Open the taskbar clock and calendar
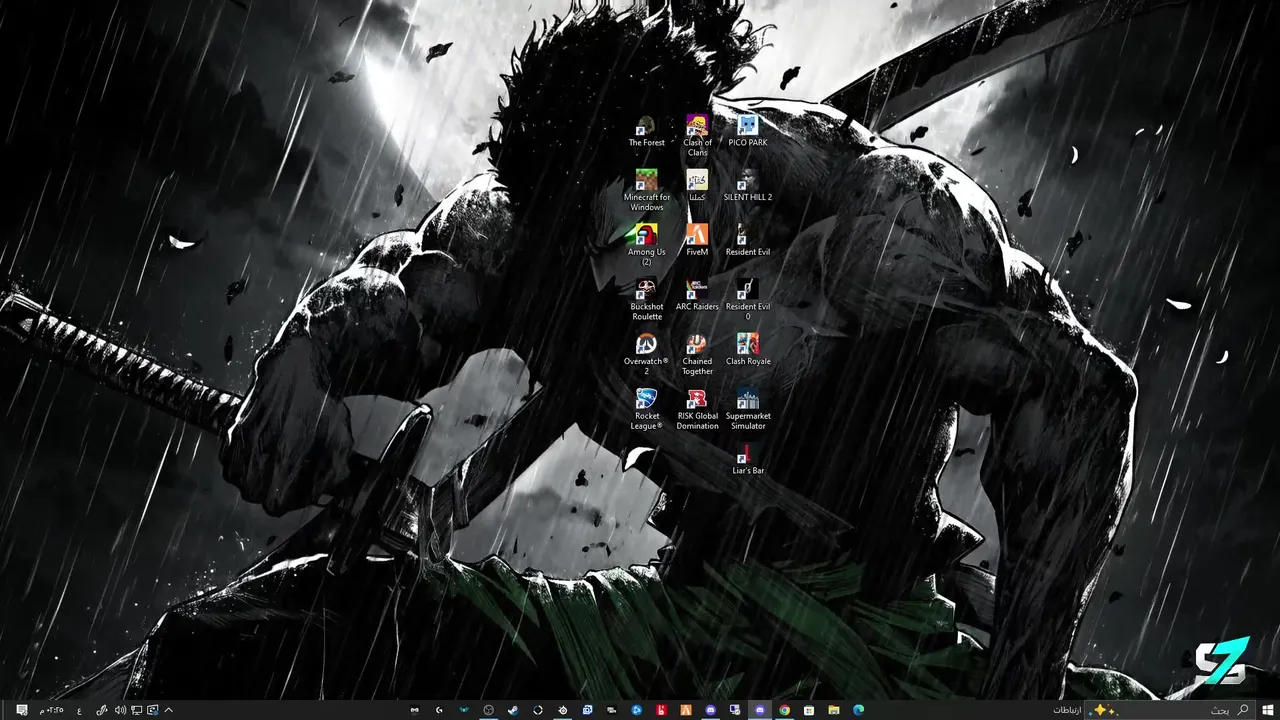This screenshot has width=1280, height=720. [x=52, y=710]
